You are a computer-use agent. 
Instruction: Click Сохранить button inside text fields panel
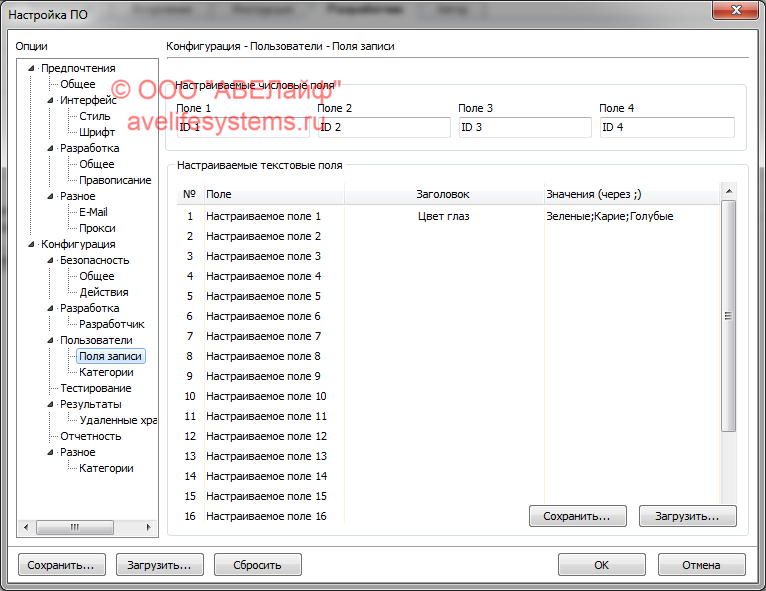(577, 517)
